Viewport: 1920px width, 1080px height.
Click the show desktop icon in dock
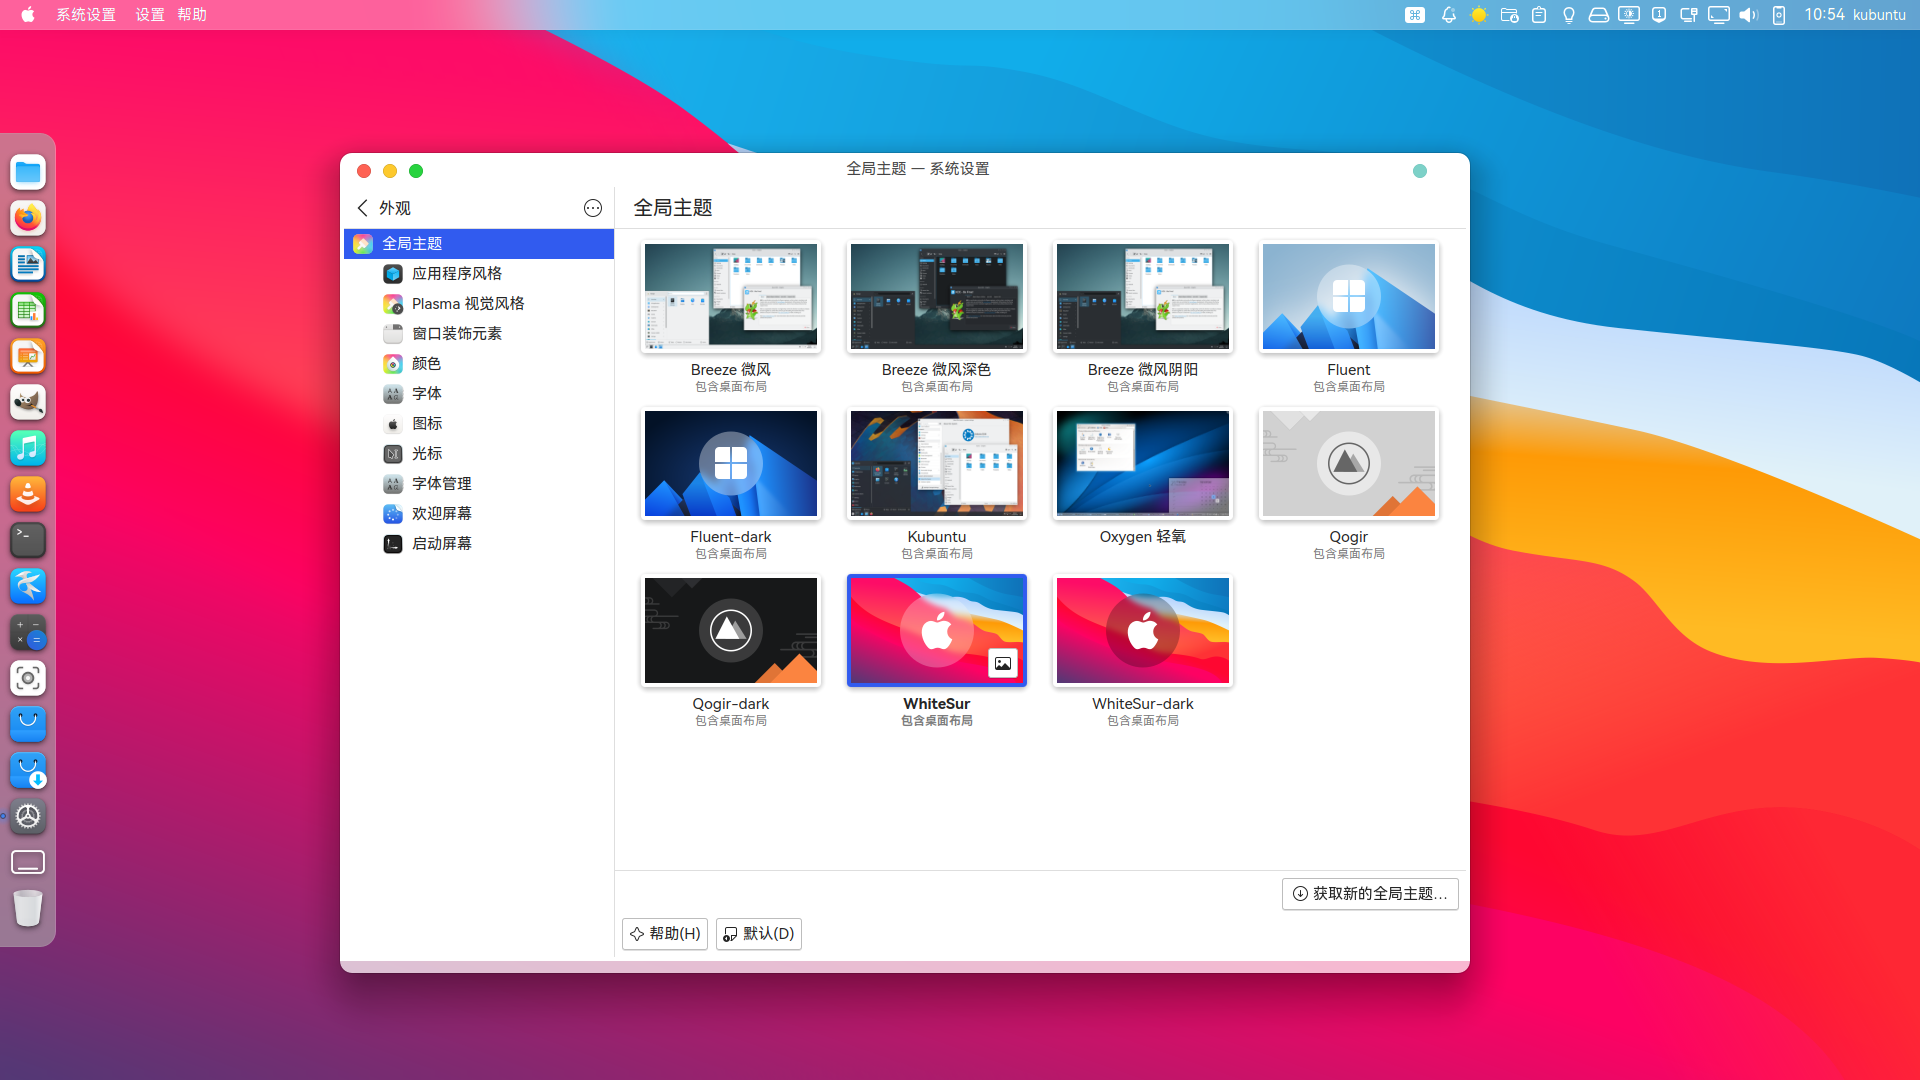coord(28,862)
